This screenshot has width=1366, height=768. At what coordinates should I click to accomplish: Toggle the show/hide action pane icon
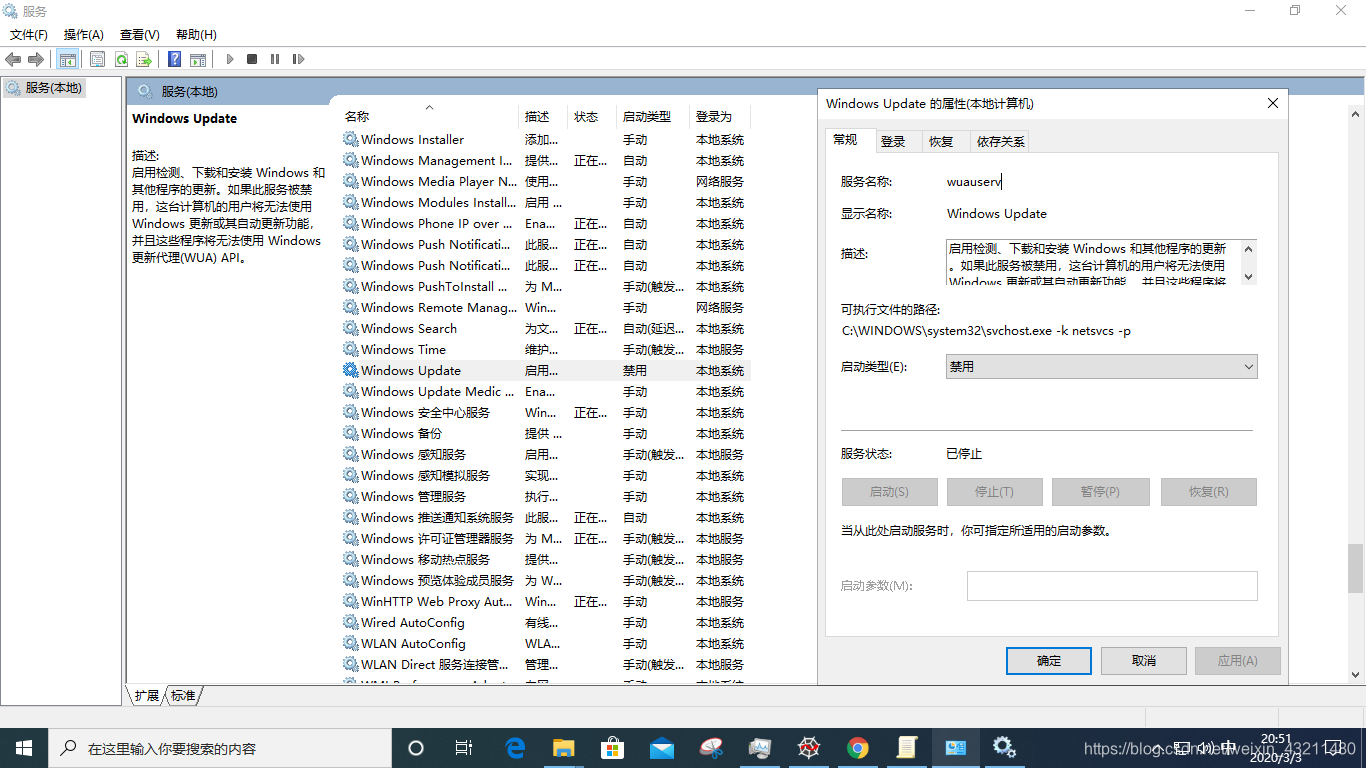198,59
